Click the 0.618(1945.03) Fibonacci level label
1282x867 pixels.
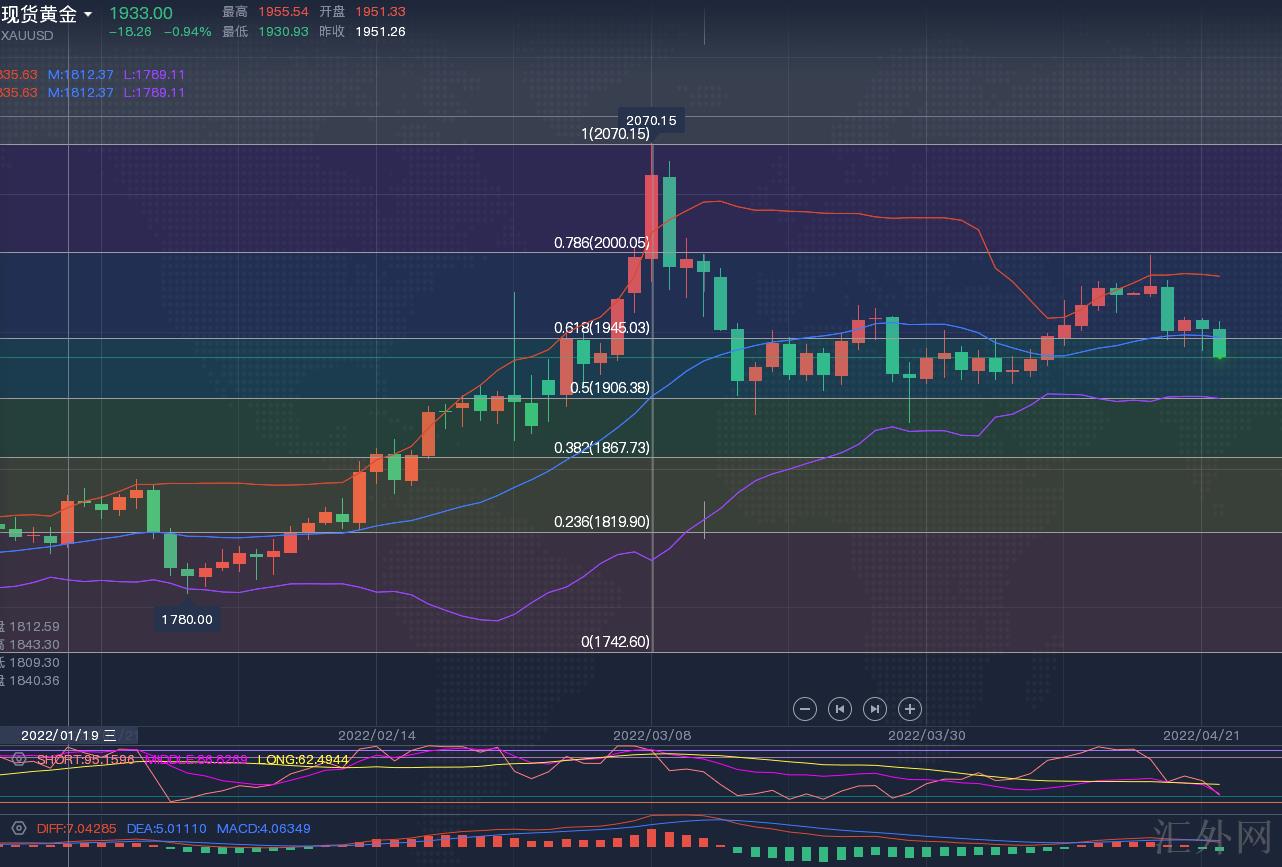point(601,328)
